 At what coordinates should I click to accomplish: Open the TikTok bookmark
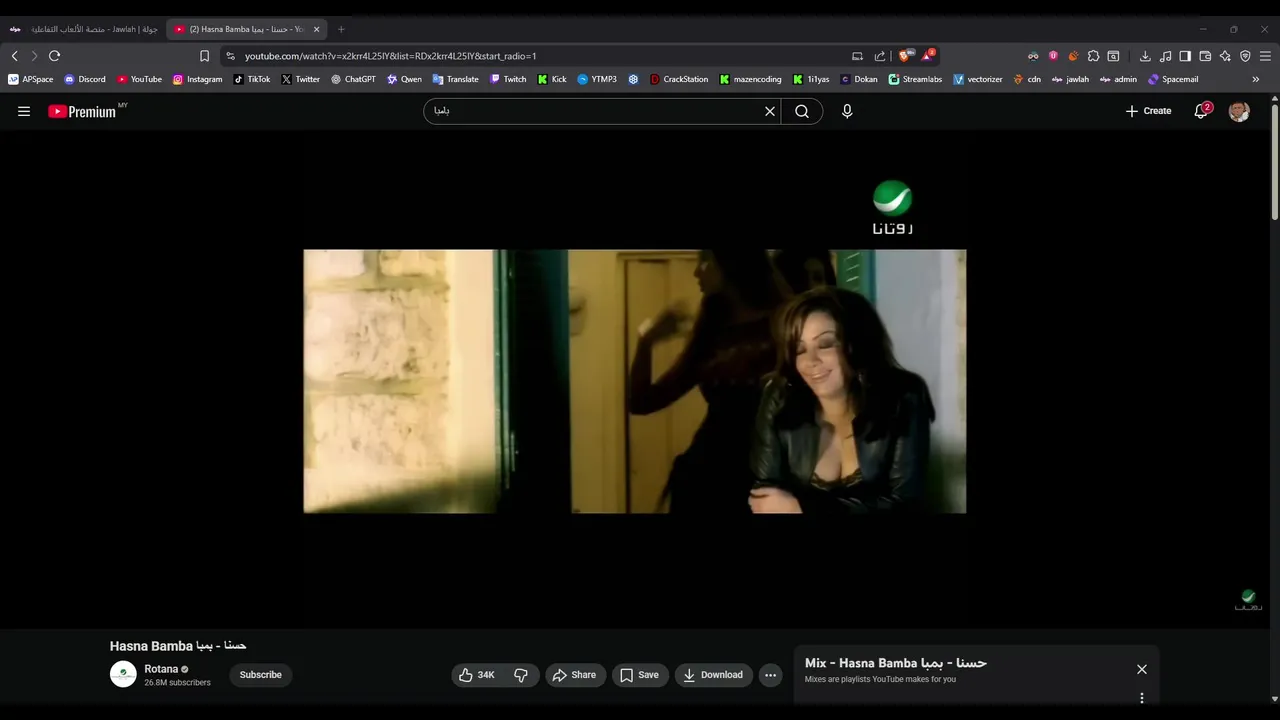pos(252,79)
